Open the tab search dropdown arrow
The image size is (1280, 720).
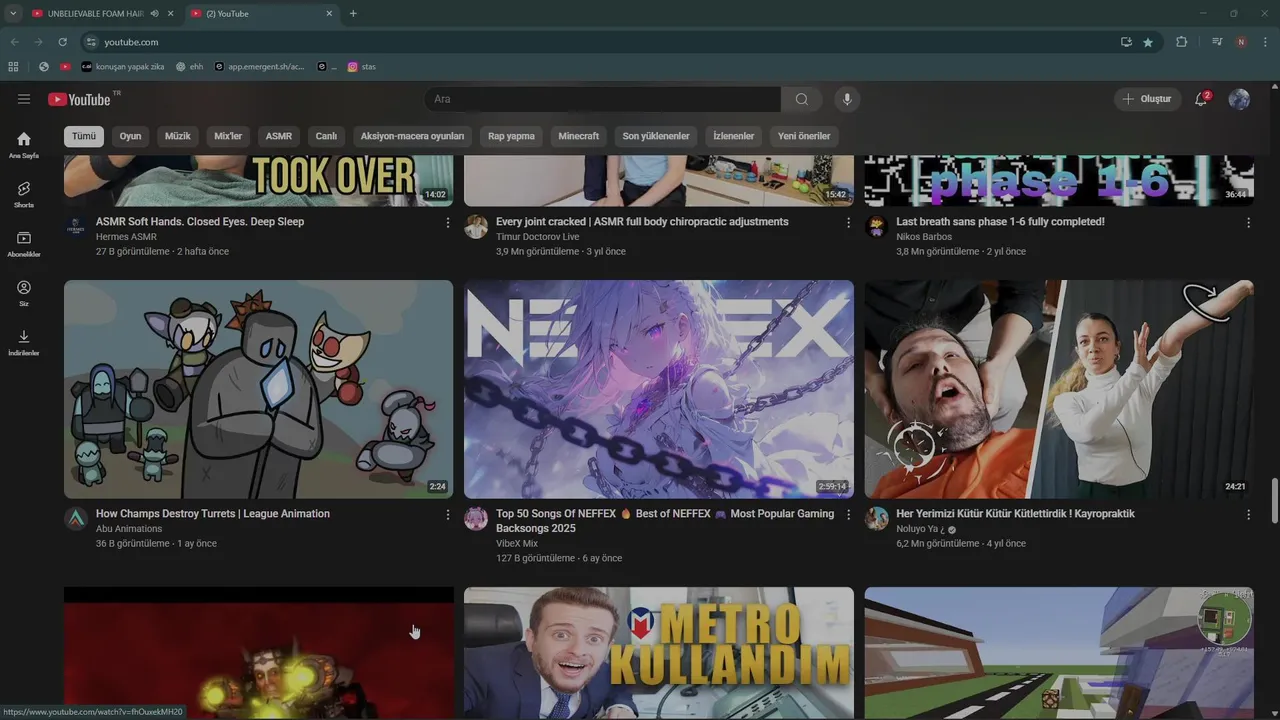13,14
